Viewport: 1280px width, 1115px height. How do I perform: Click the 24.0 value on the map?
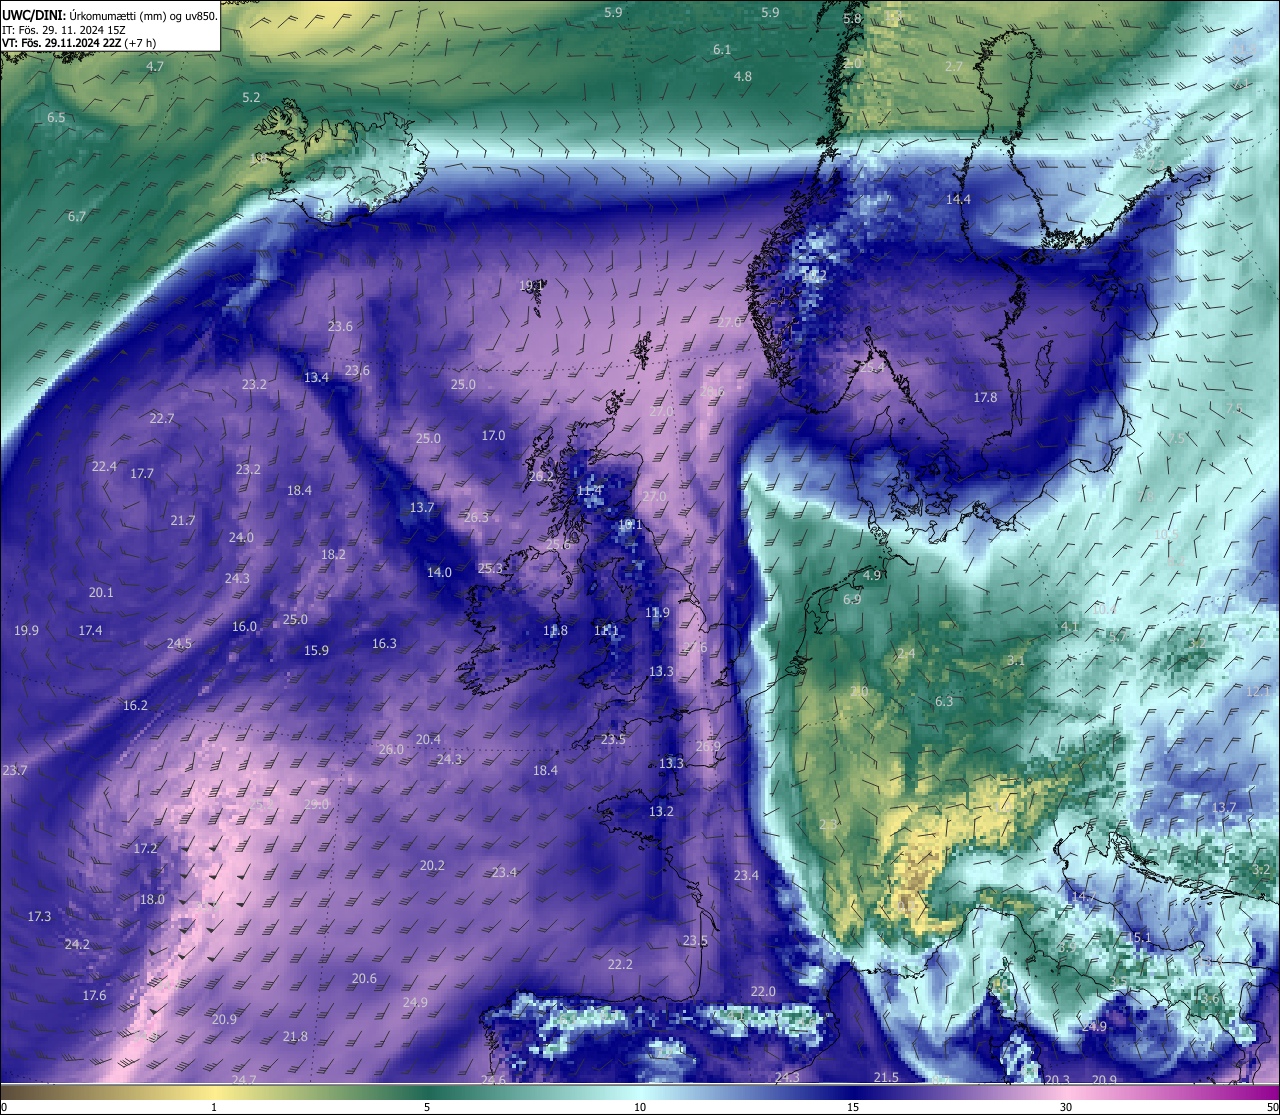[241, 538]
